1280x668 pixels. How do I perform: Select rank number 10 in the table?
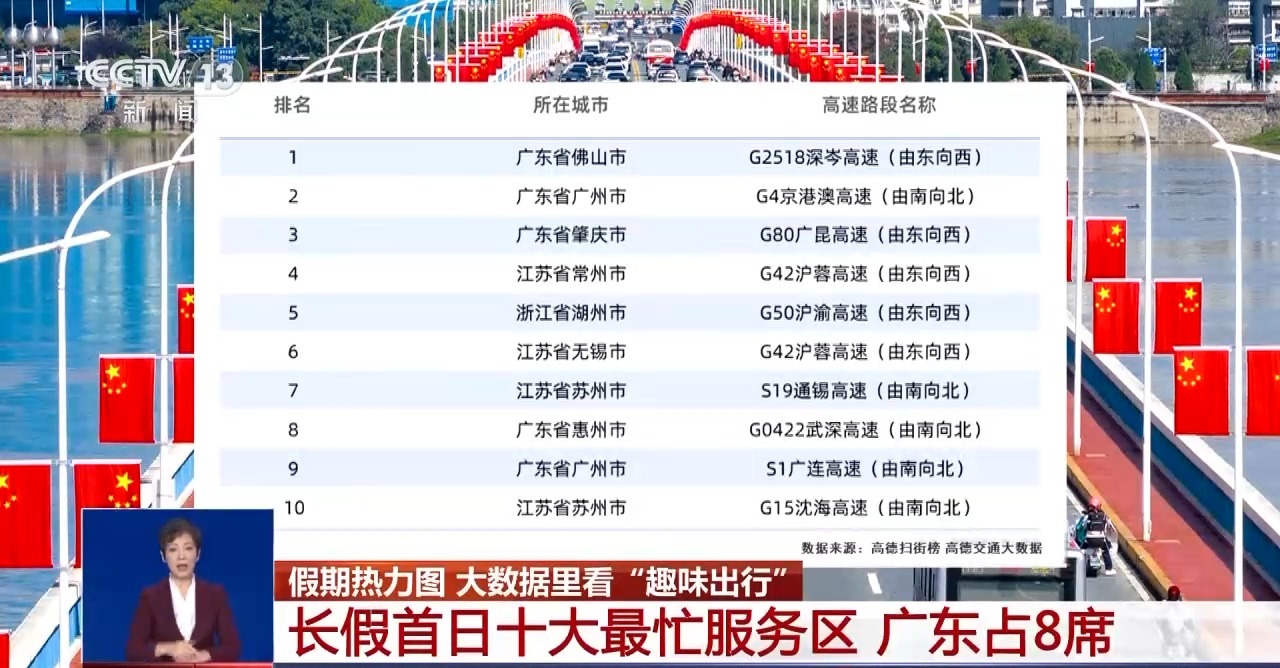294,508
